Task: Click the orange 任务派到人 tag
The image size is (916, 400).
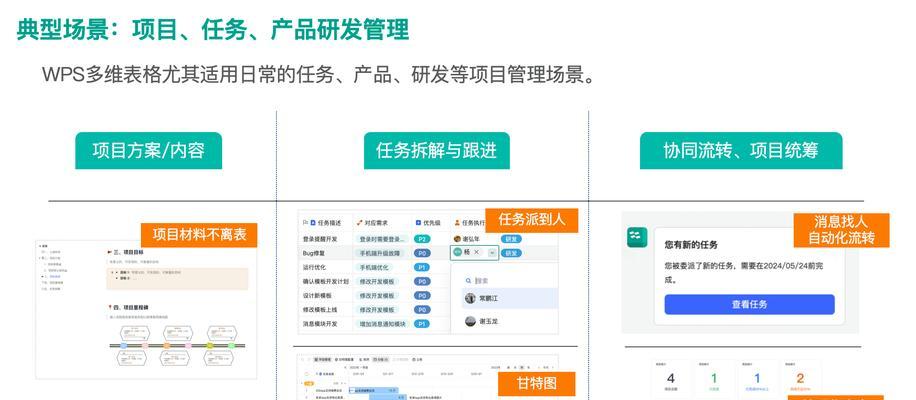Action: pos(532,220)
